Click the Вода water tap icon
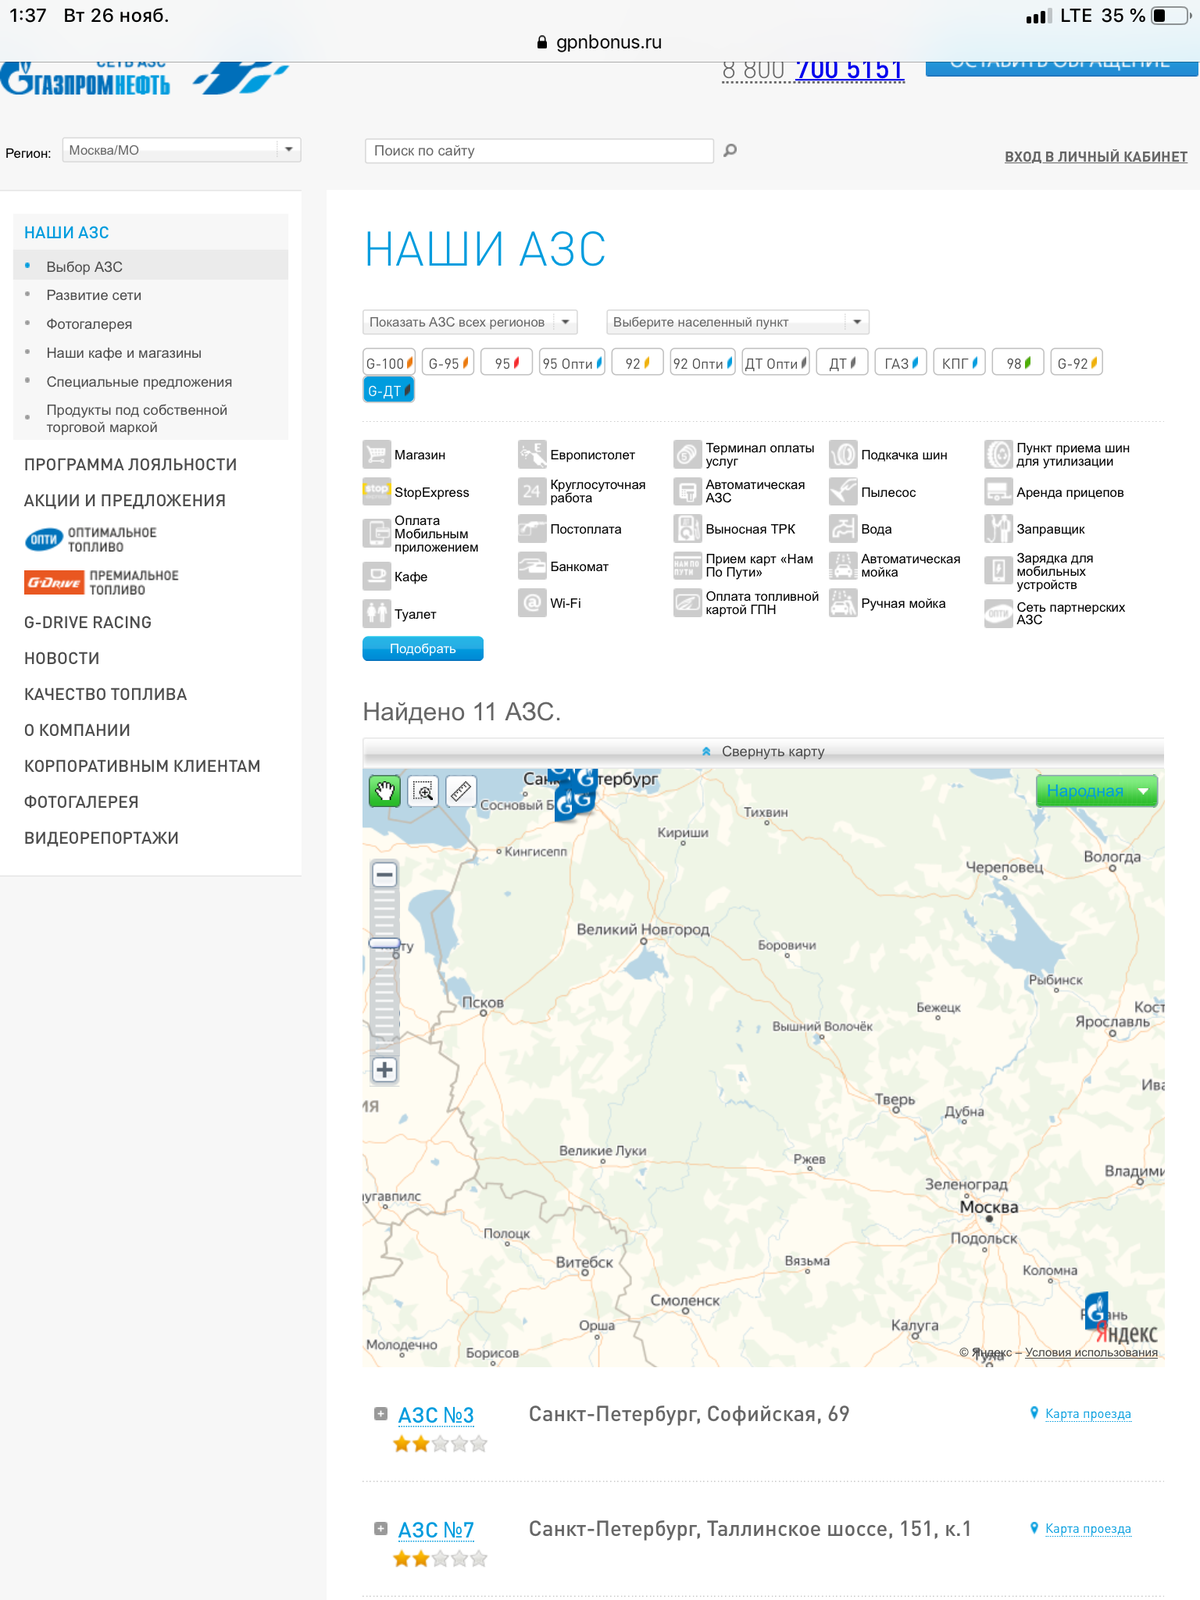The height and width of the screenshot is (1600, 1200). point(843,528)
